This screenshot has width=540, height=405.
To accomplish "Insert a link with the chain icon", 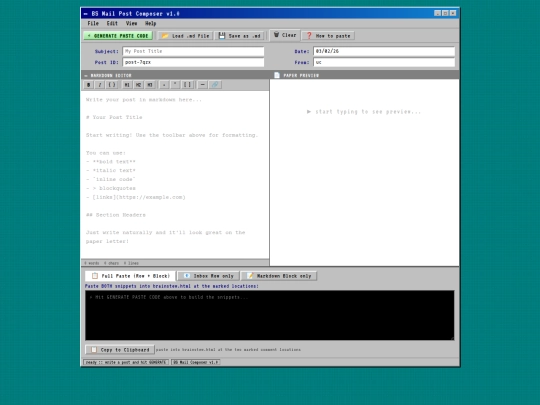I will tap(215, 85).
